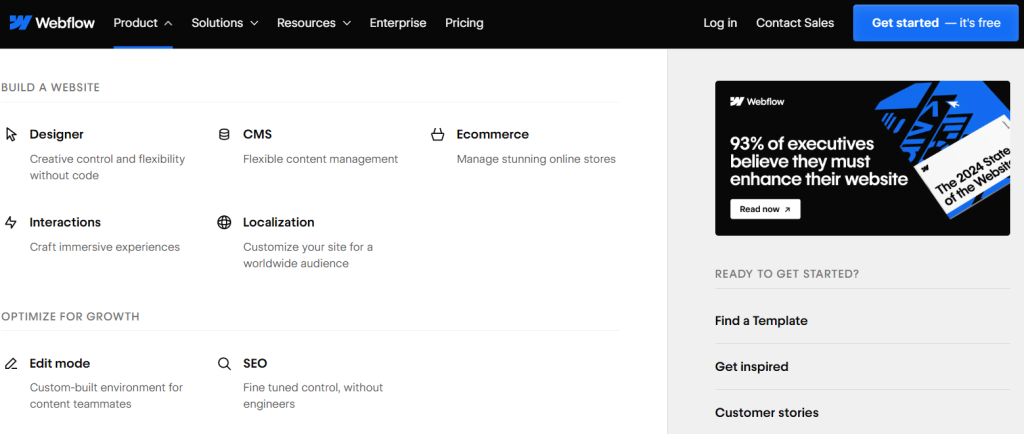Click Get inspired
The width and height of the screenshot is (1024, 434).
point(752,367)
